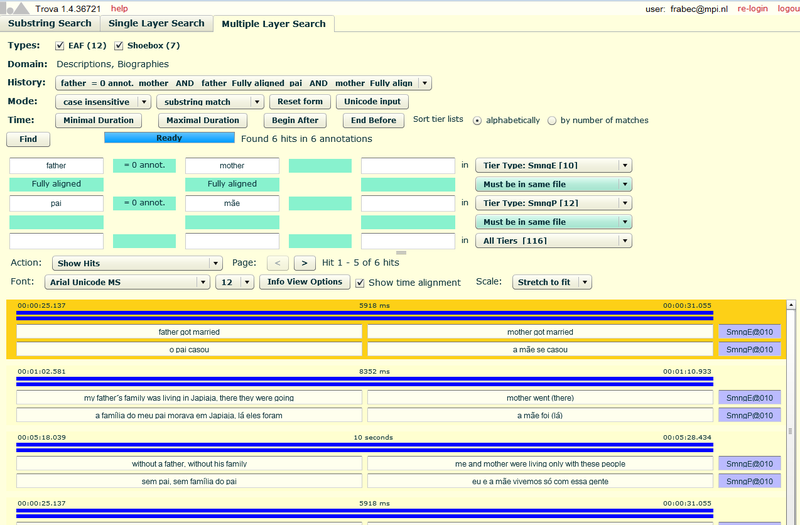Viewport: 800px width, 525px height.
Task: Select annotation 'without a father, without his family'
Action: point(189,464)
